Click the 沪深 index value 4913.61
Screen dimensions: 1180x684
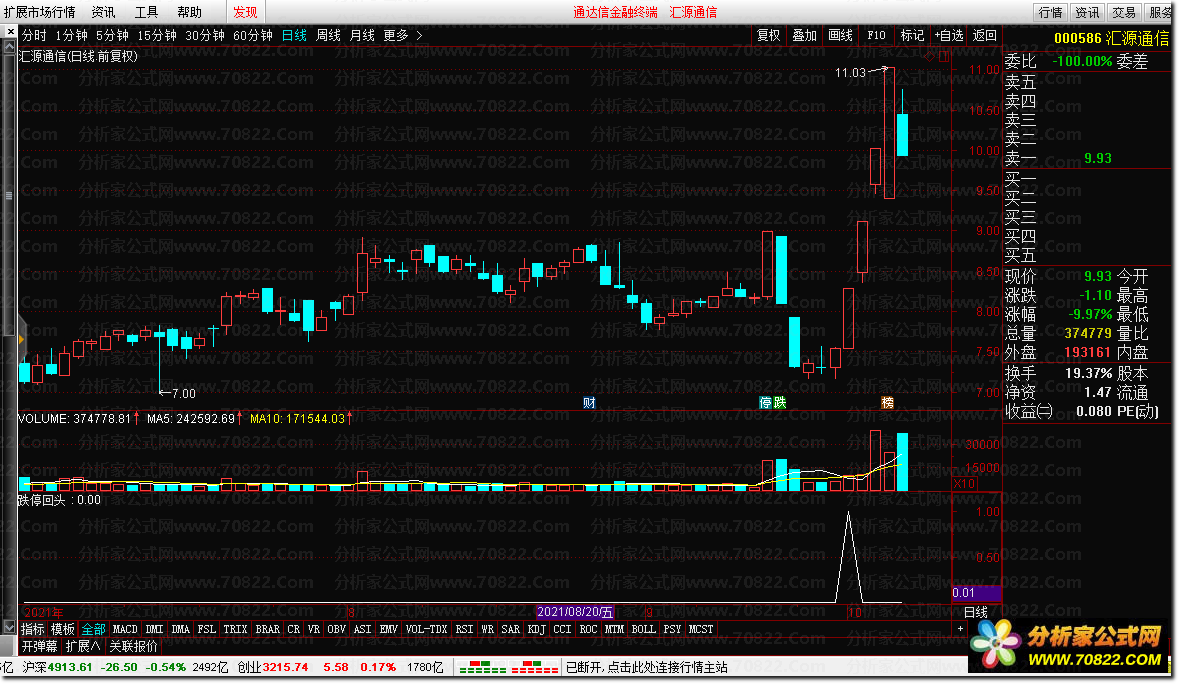coord(70,667)
